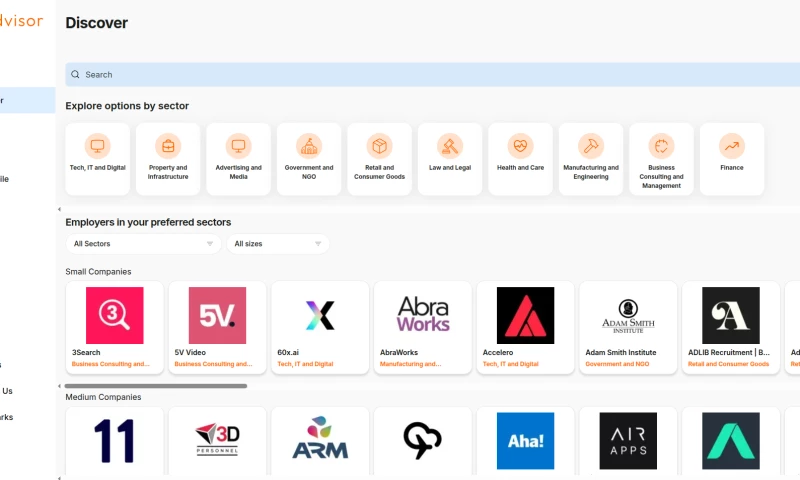
Task: Open the medium company with the 11 logo
Action: point(115,441)
